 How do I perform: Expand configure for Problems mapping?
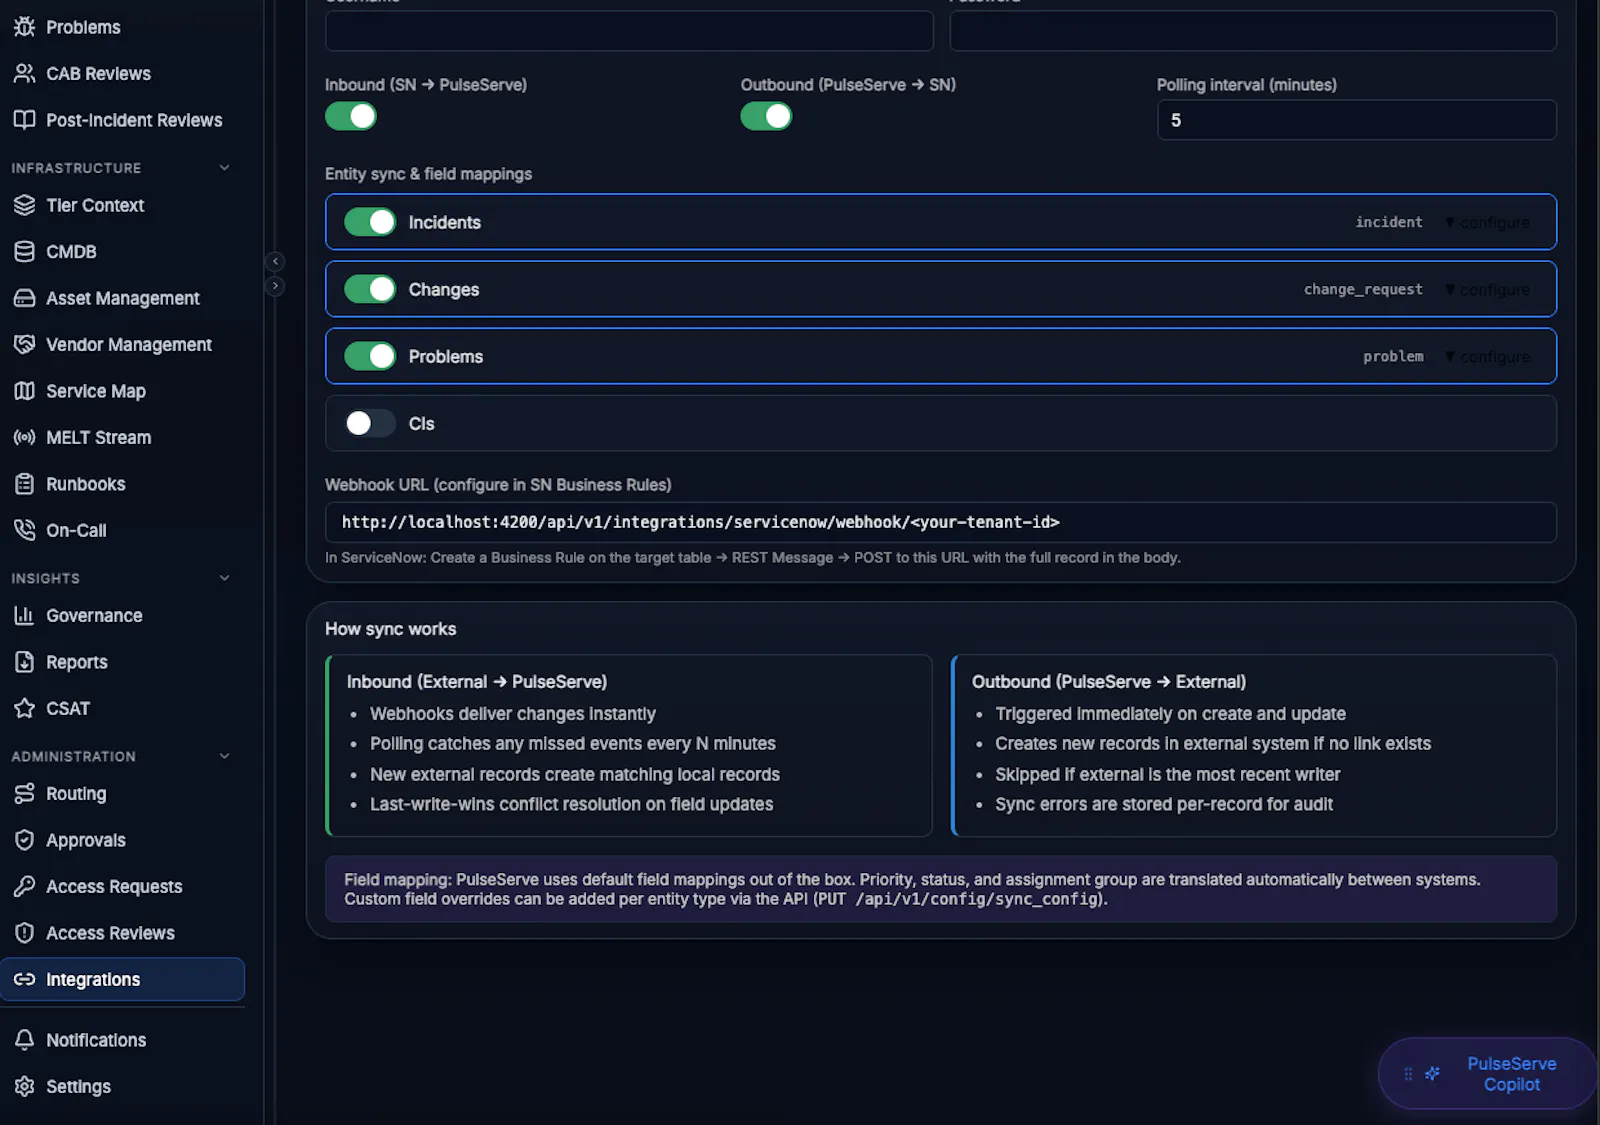[1487, 356]
